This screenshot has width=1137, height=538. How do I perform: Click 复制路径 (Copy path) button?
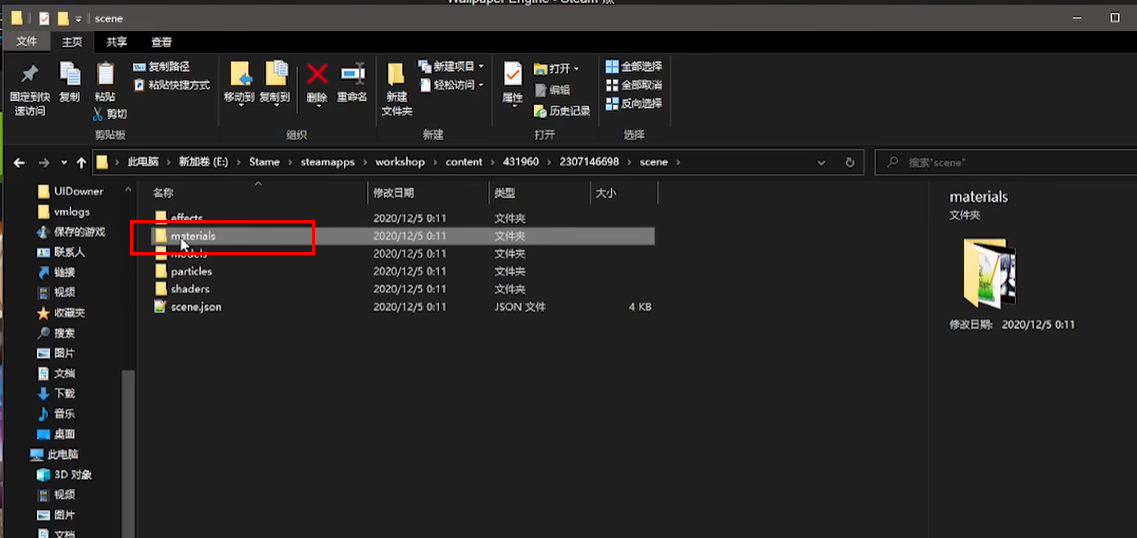coord(163,67)
